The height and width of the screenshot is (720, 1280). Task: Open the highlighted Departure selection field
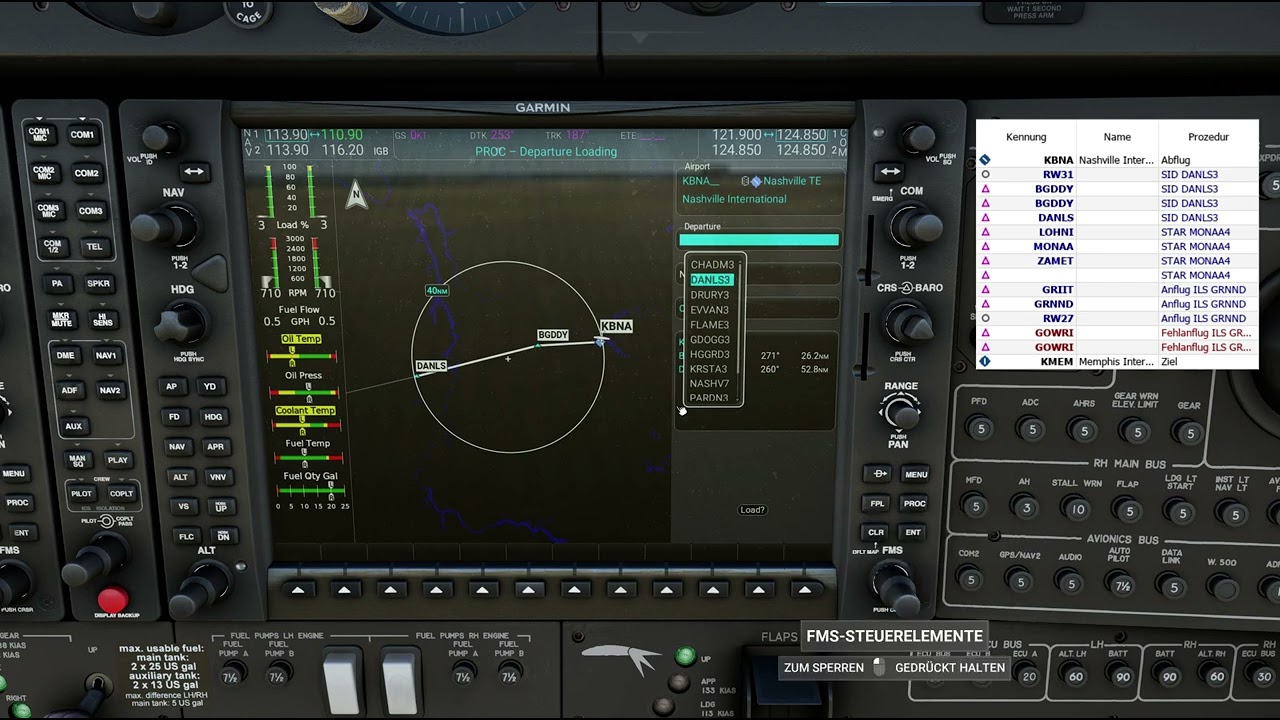click(x=759, y=240)
